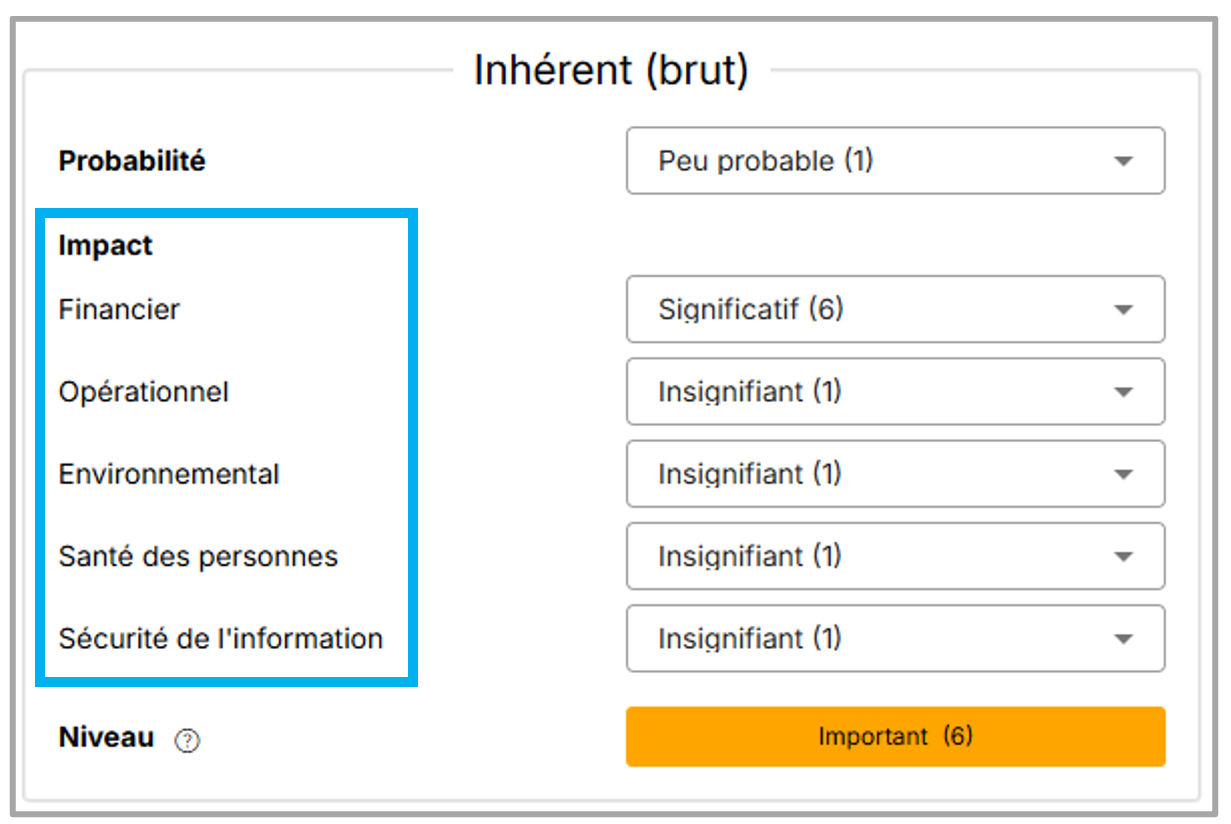Open the Sécurité de l'information dropdown

point(1123,638)
